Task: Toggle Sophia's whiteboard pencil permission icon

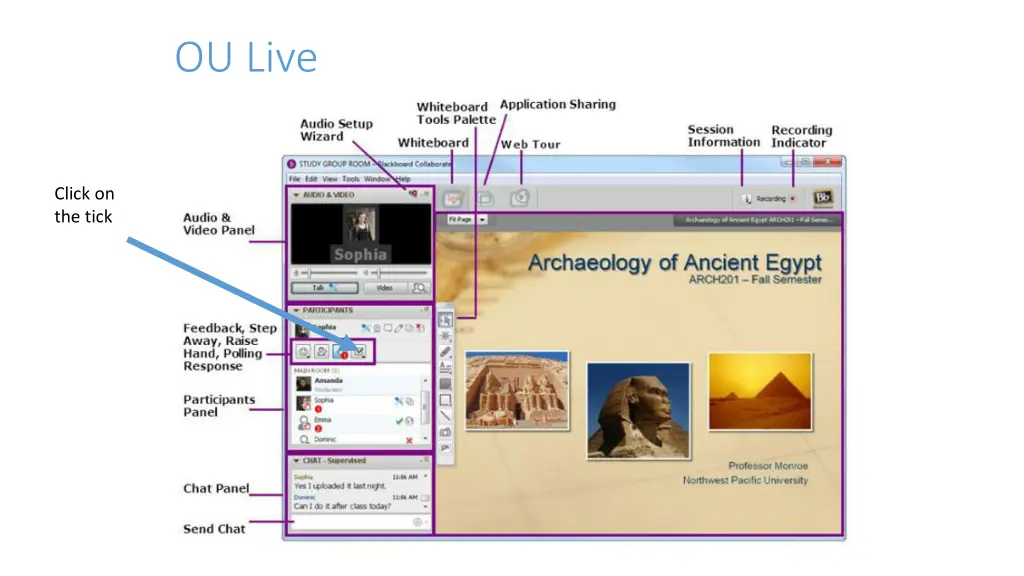Action: coord(398,328)
